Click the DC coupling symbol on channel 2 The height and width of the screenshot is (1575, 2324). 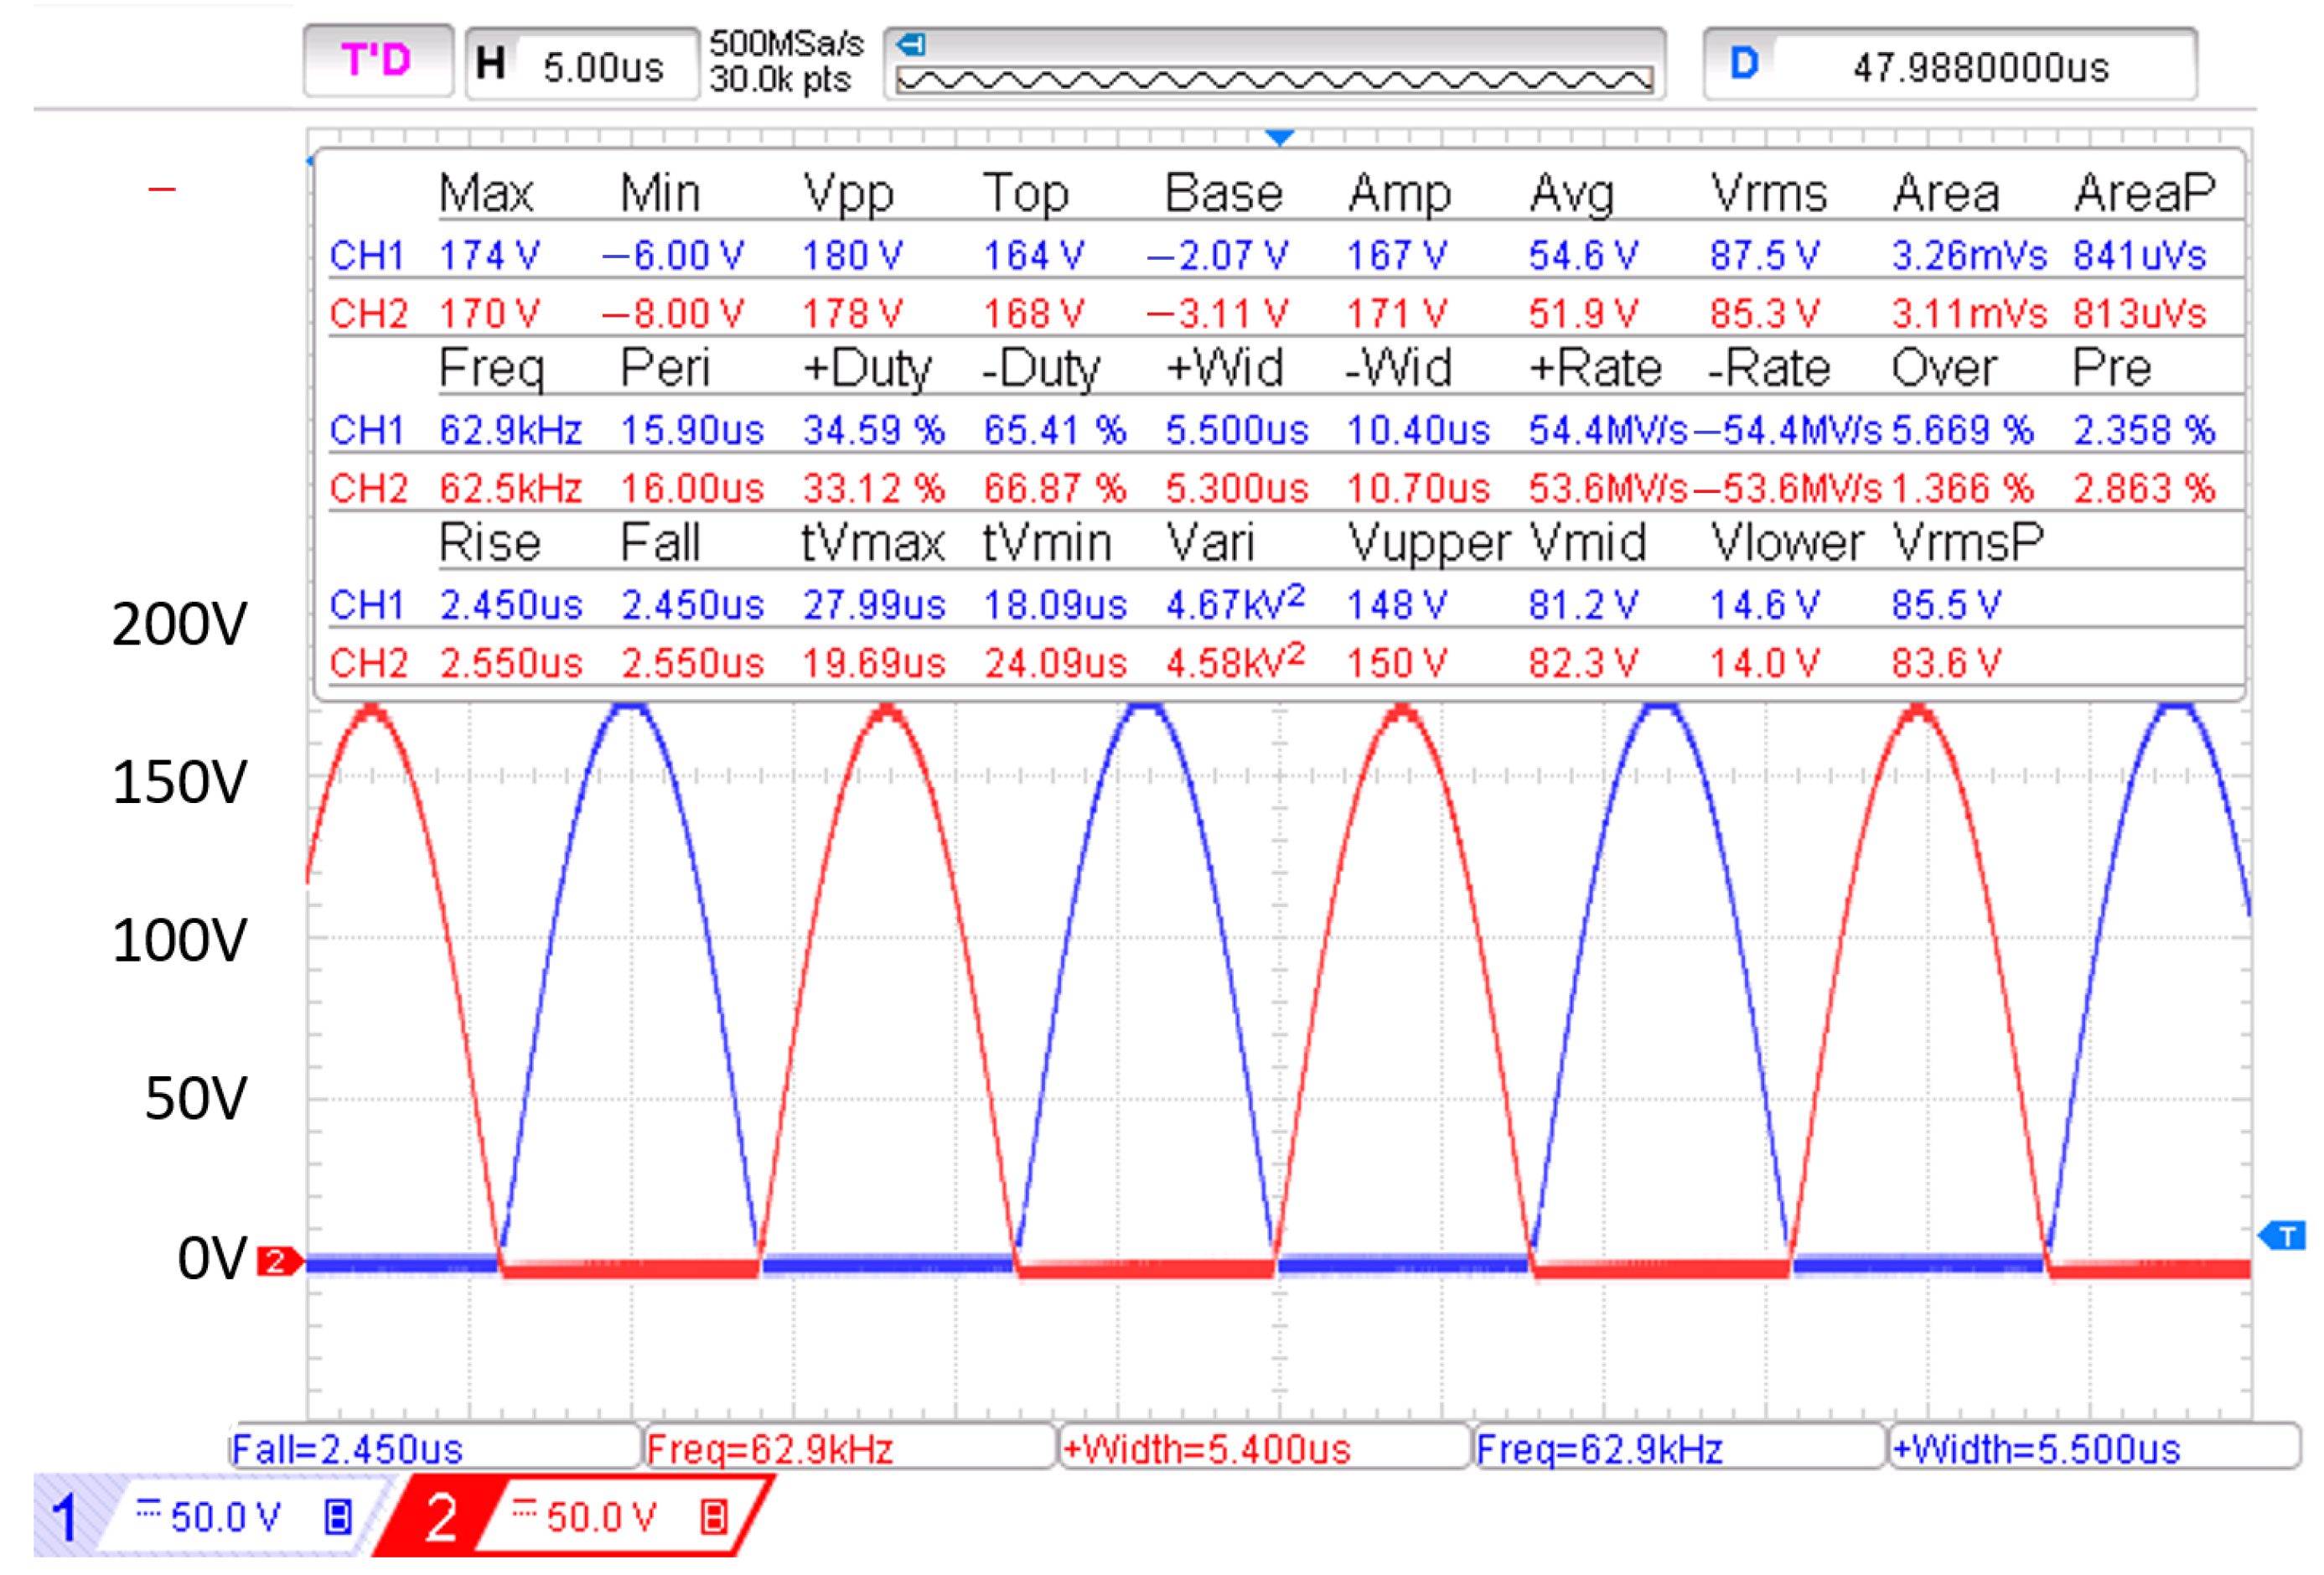pos(524,1509)
